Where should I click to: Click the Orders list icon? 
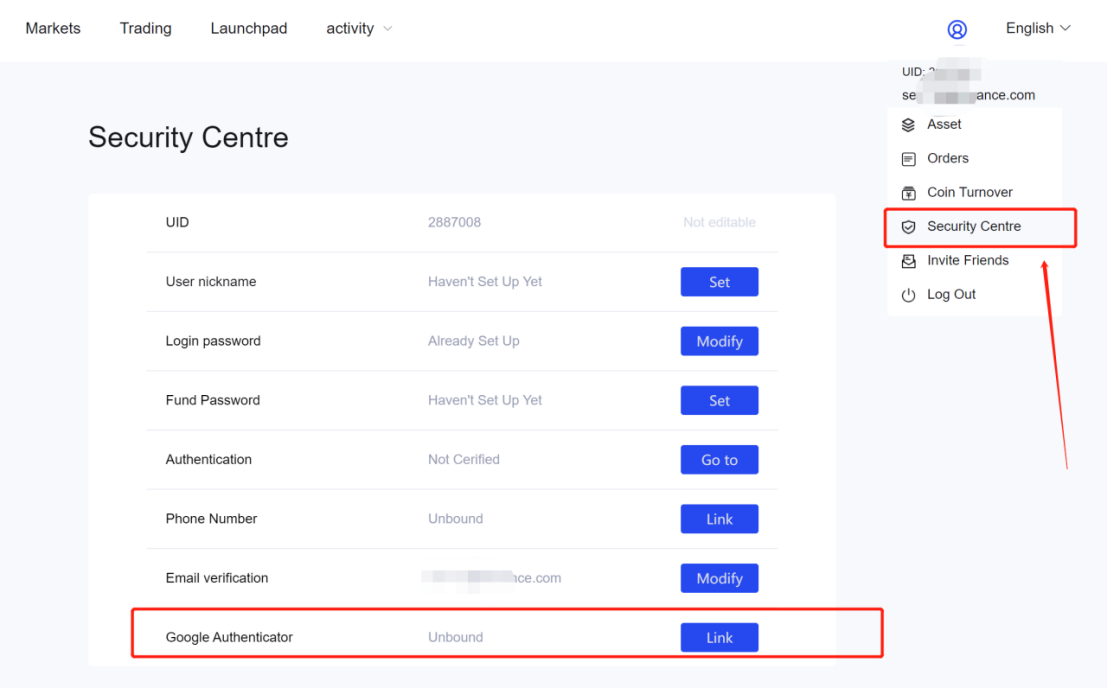tap(908, 159)
